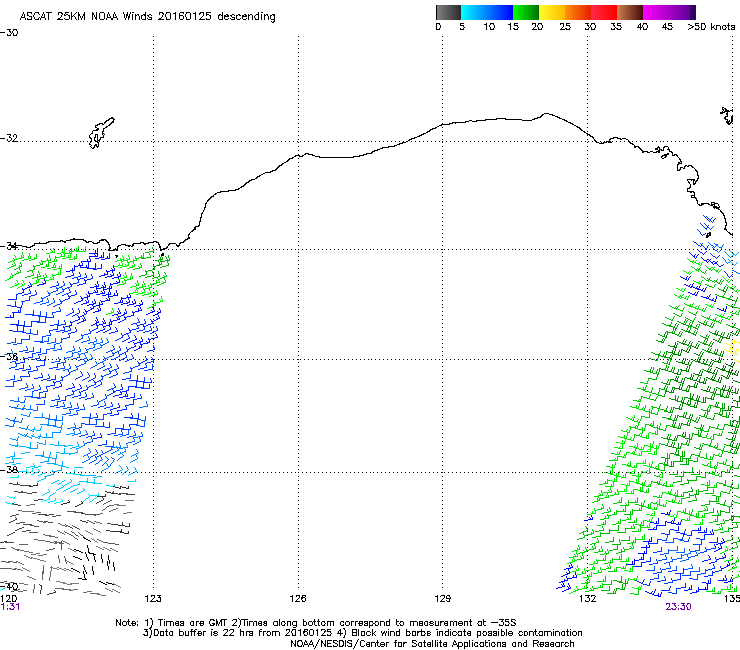Click the 126 longitude label
This screenshot has height=650, width=740.
(298, 599)
